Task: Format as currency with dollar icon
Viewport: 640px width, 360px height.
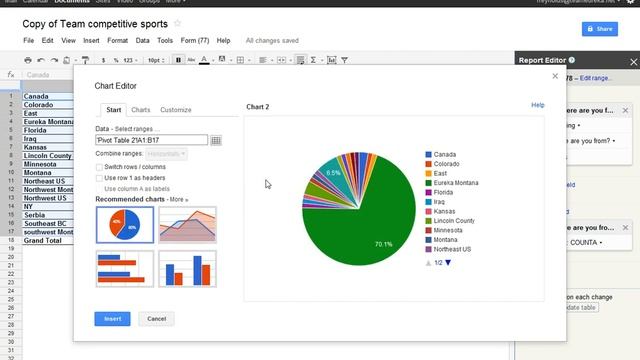Action: tap(103, 60)
